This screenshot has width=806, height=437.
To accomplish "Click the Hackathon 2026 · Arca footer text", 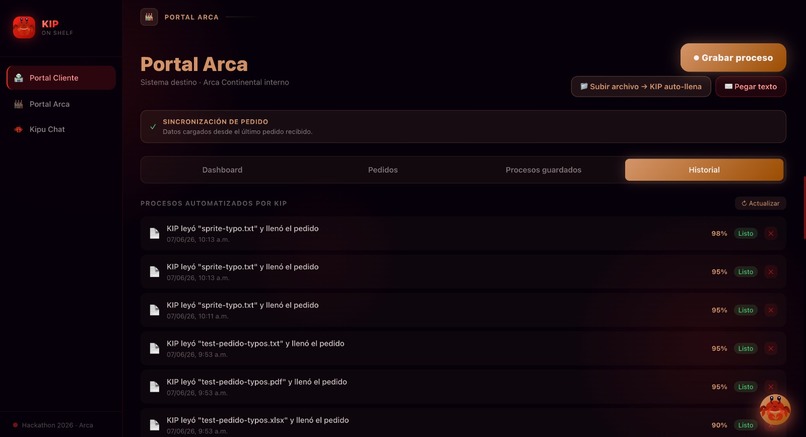I will point(57,425).
